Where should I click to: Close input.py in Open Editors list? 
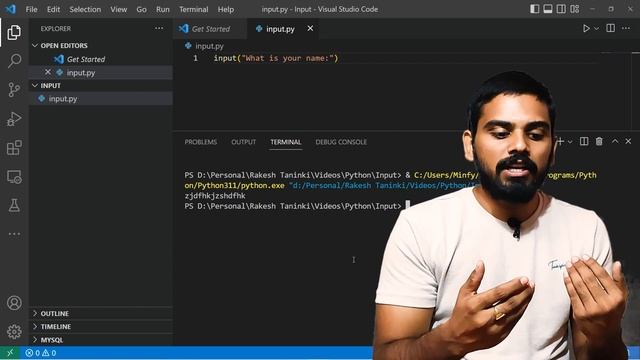48,72
